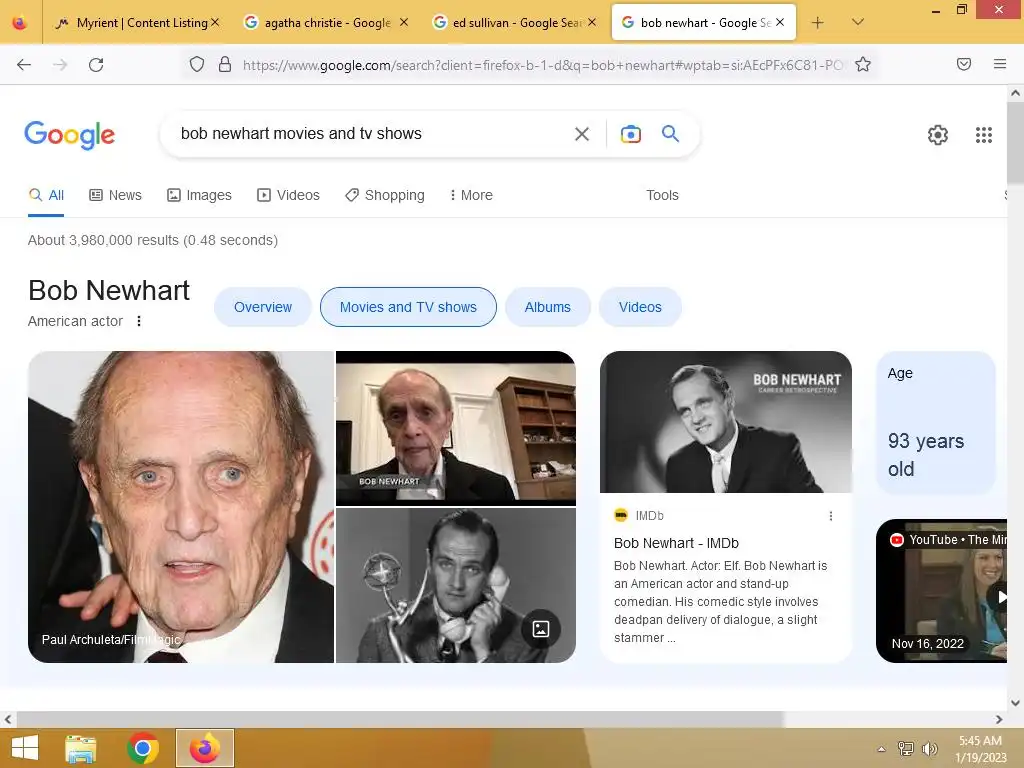Select the Images results tab

point(199,195)
